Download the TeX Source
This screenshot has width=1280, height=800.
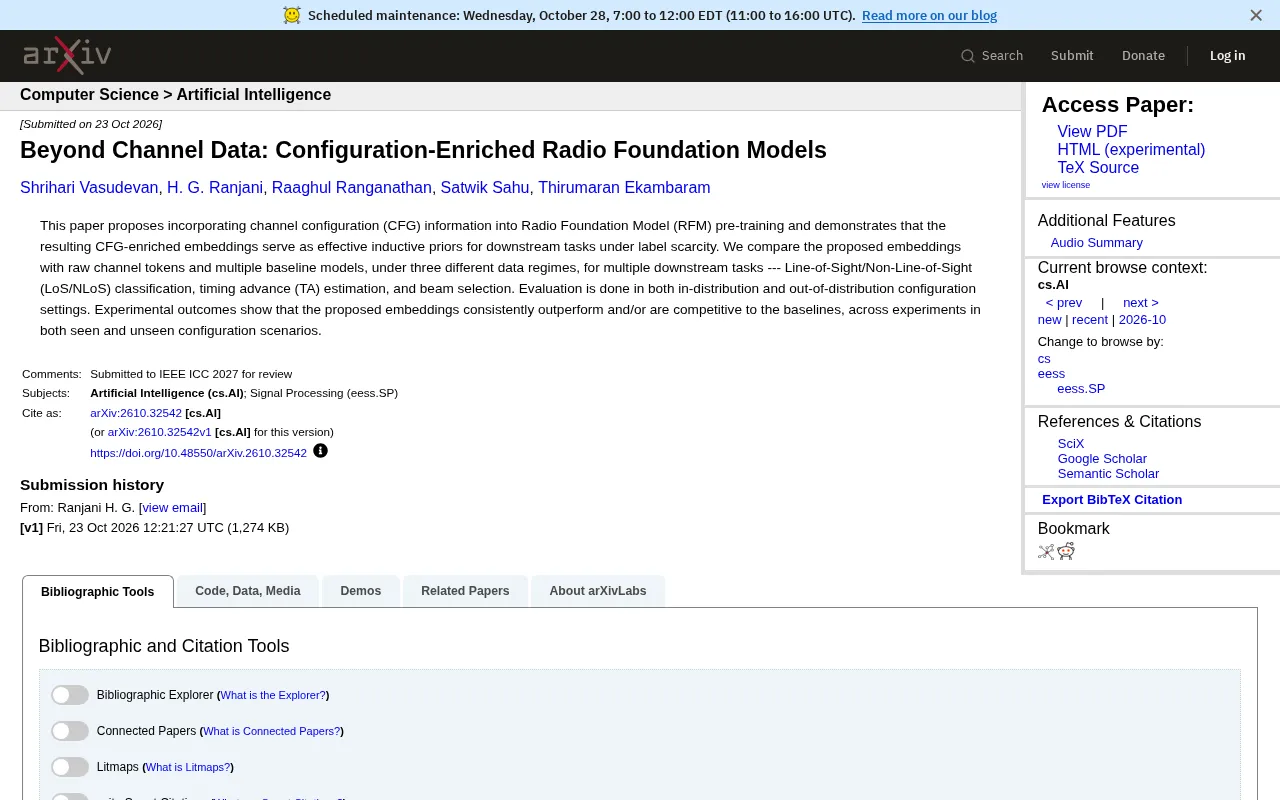point(1098,168)
